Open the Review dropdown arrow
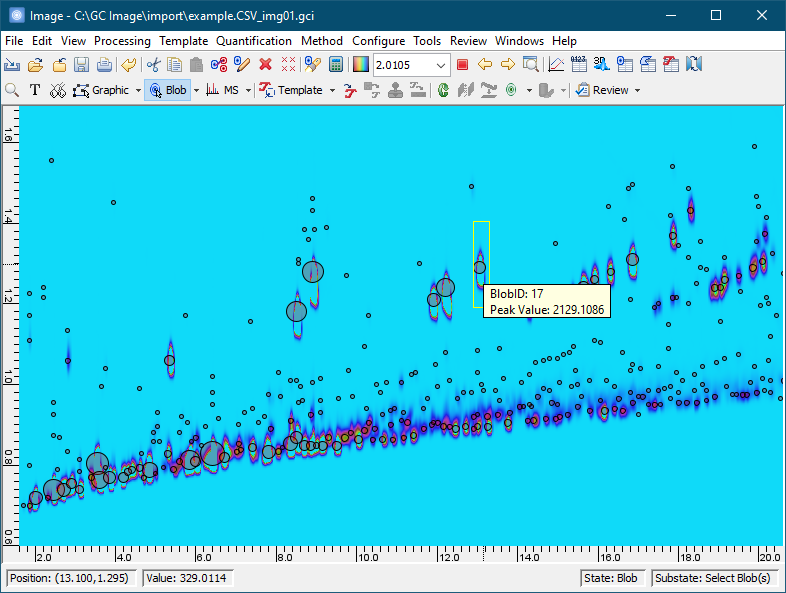This screenshot has height=593, width=786. (637, 90)
